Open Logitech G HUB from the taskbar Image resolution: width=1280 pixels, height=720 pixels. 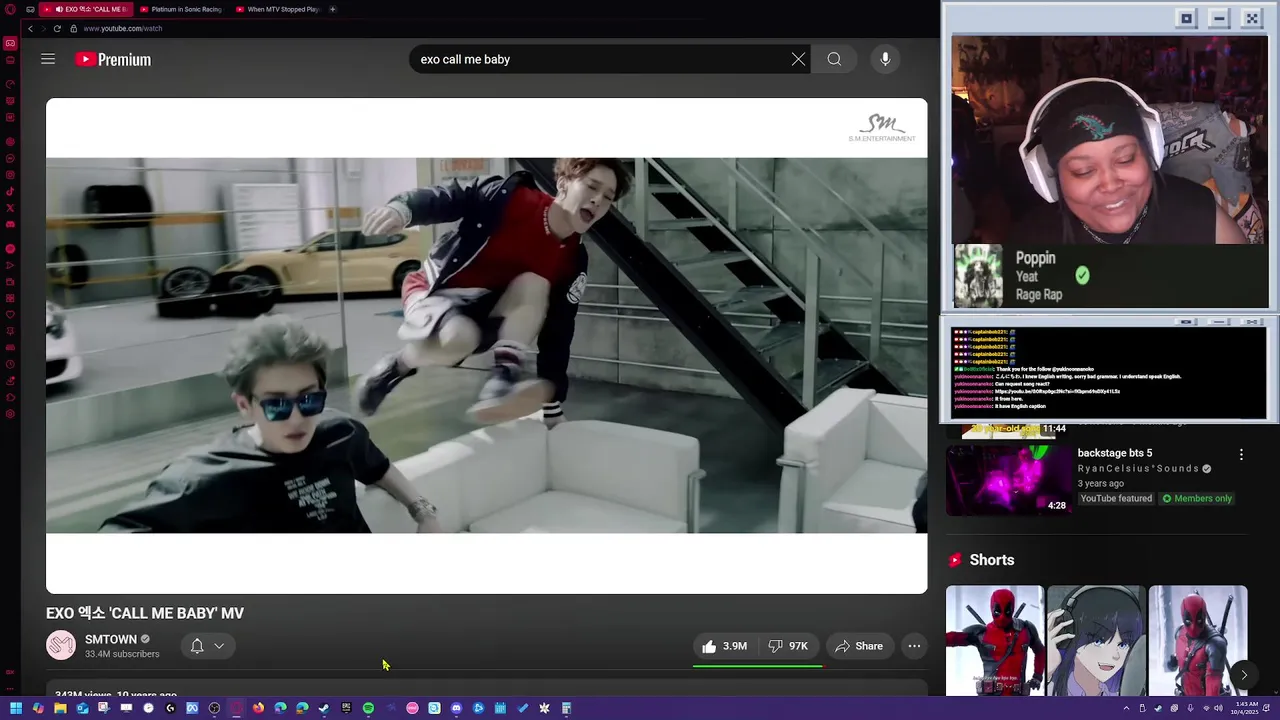[x=170, y=708]
